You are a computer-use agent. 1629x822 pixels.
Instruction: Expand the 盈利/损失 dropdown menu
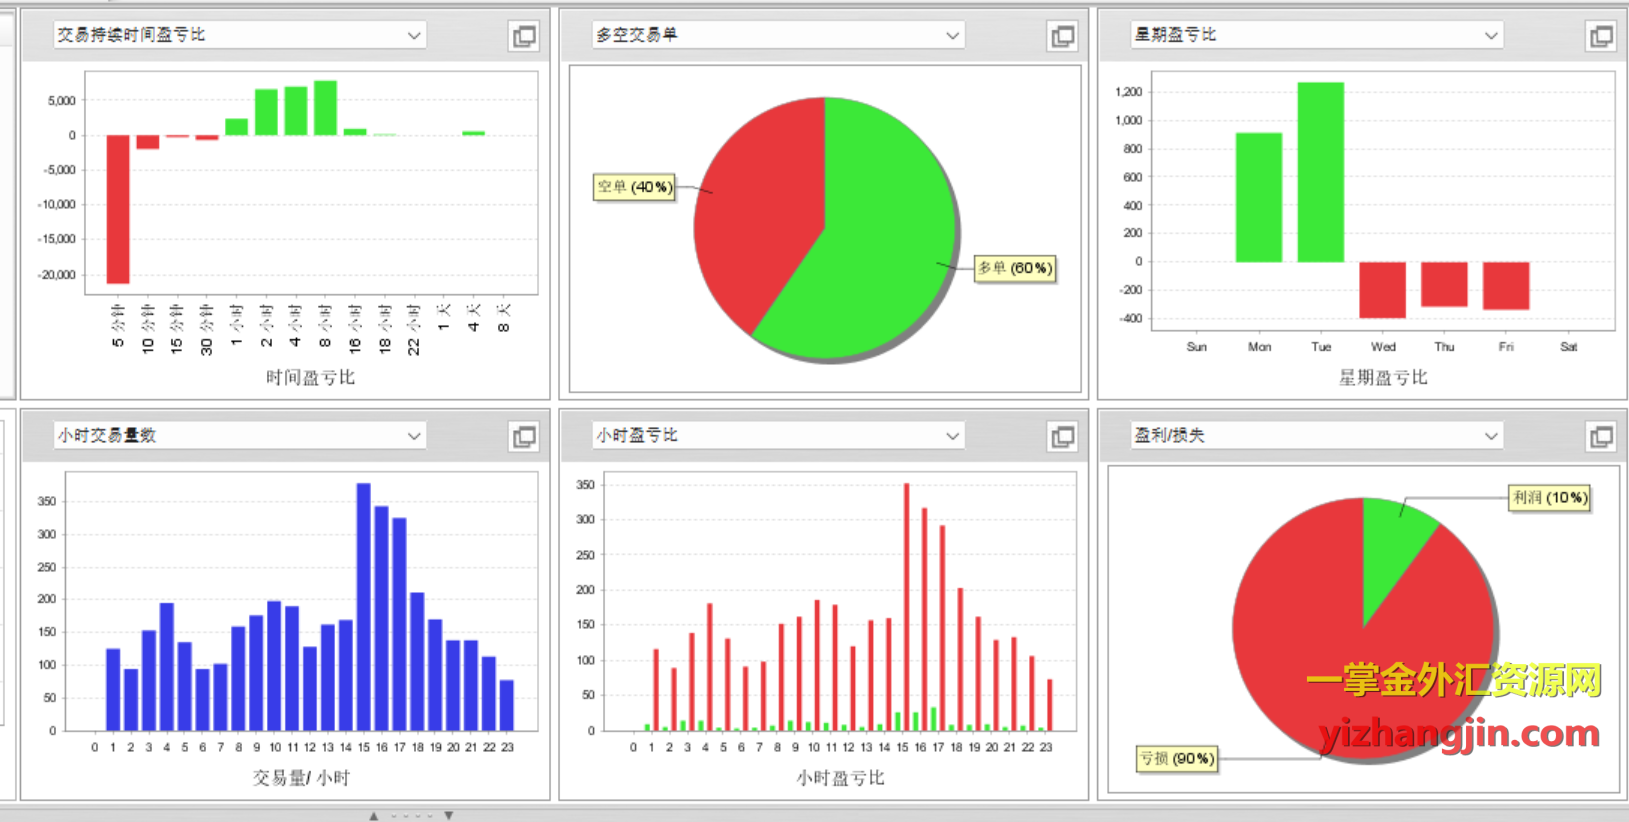(x=1490, y=436)
